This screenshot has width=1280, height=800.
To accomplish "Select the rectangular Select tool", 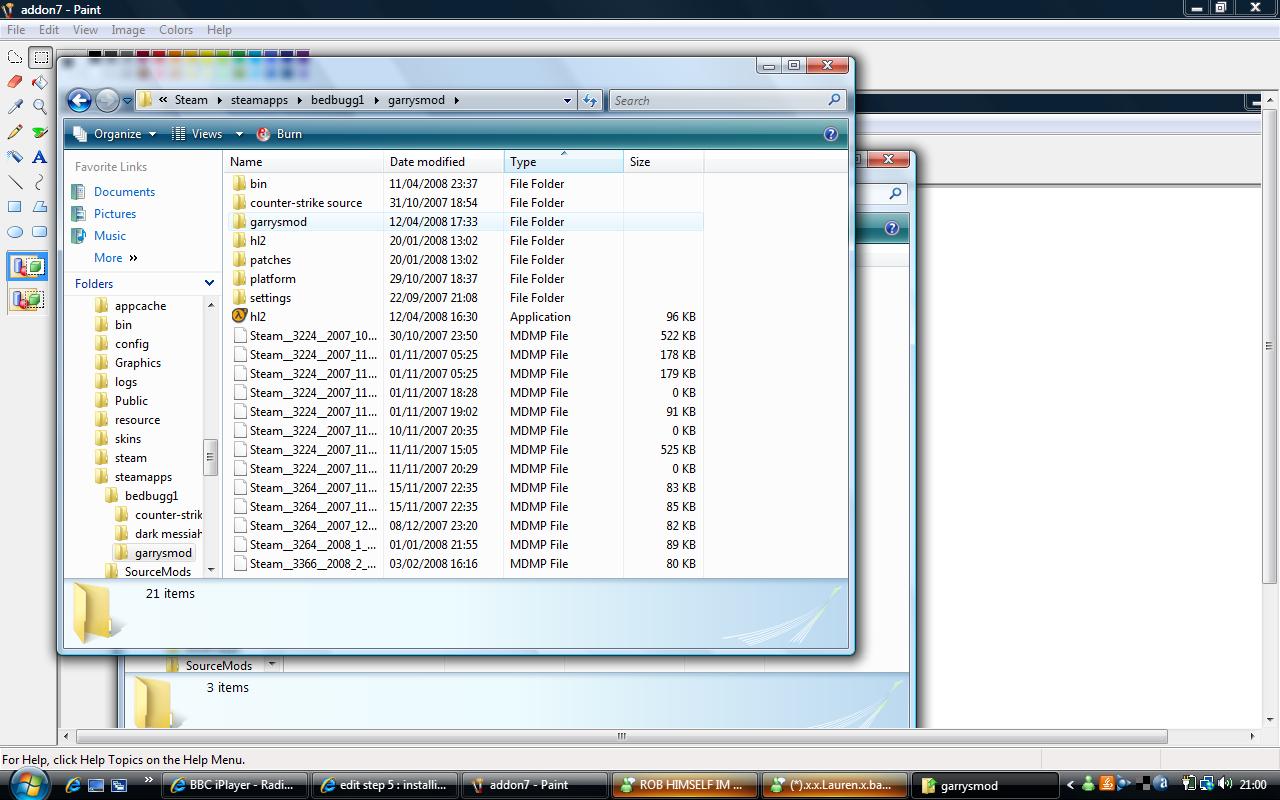I will click(40, 57).
